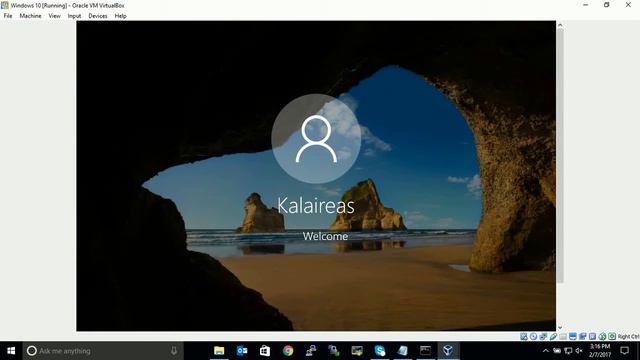
Task: Click the mouse integration status icon
Action: (602, 336)
